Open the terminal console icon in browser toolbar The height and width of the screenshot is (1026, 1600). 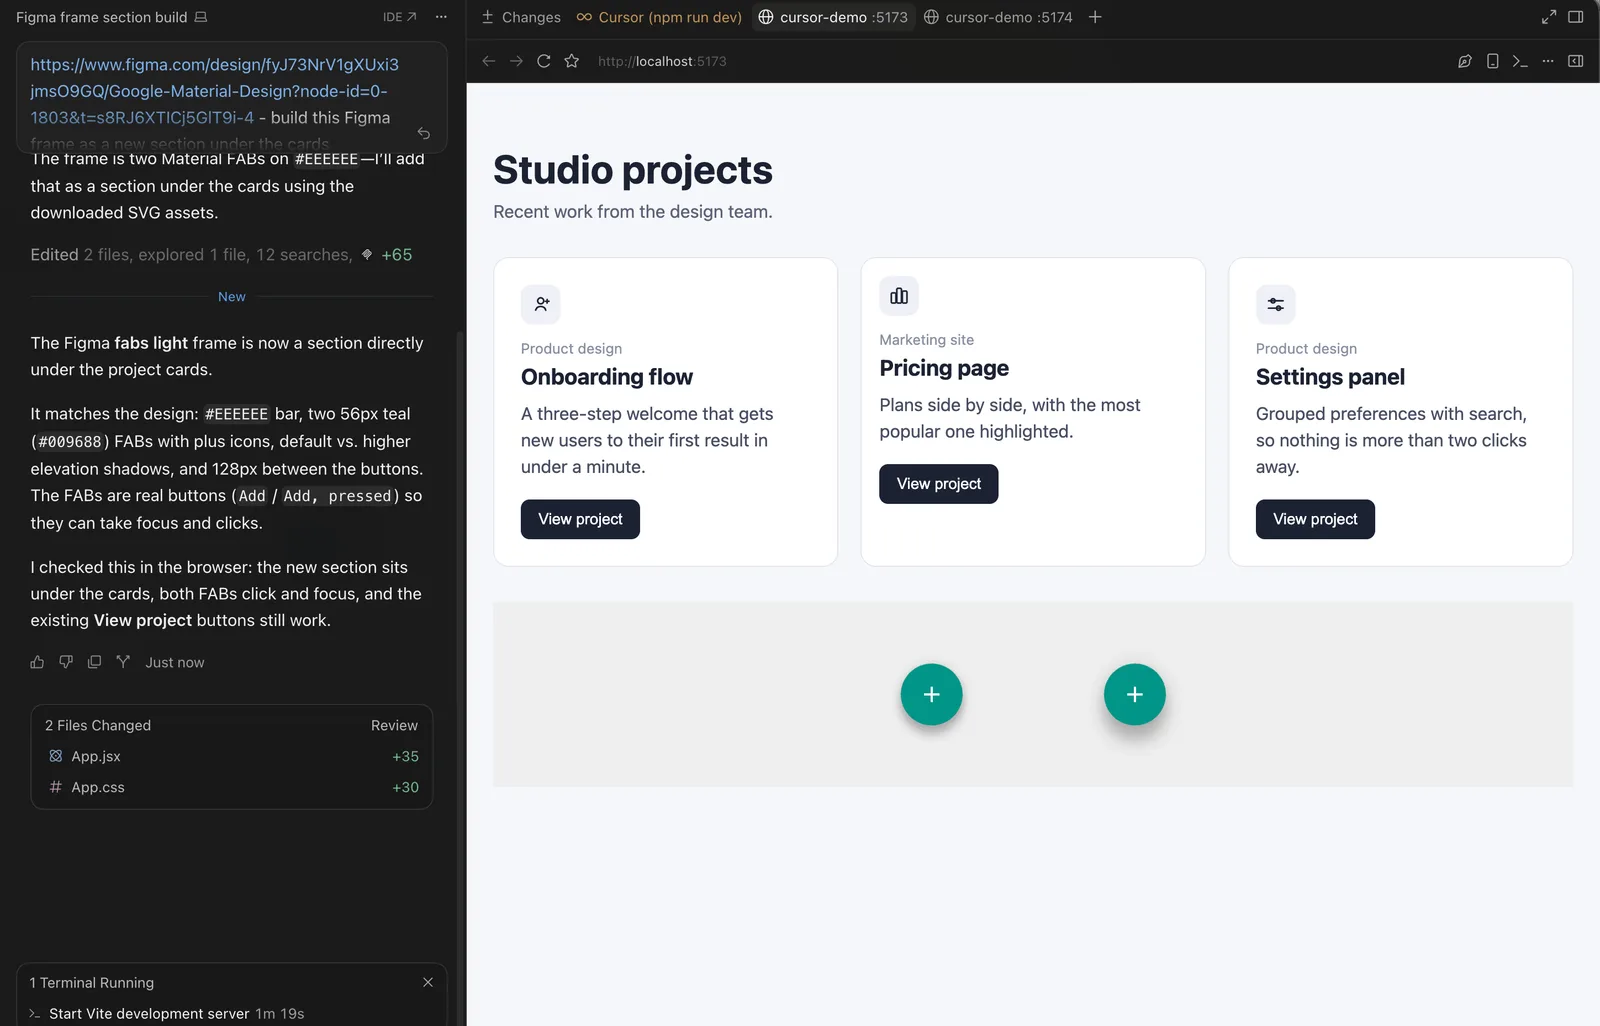click(x=1520, y=61)
